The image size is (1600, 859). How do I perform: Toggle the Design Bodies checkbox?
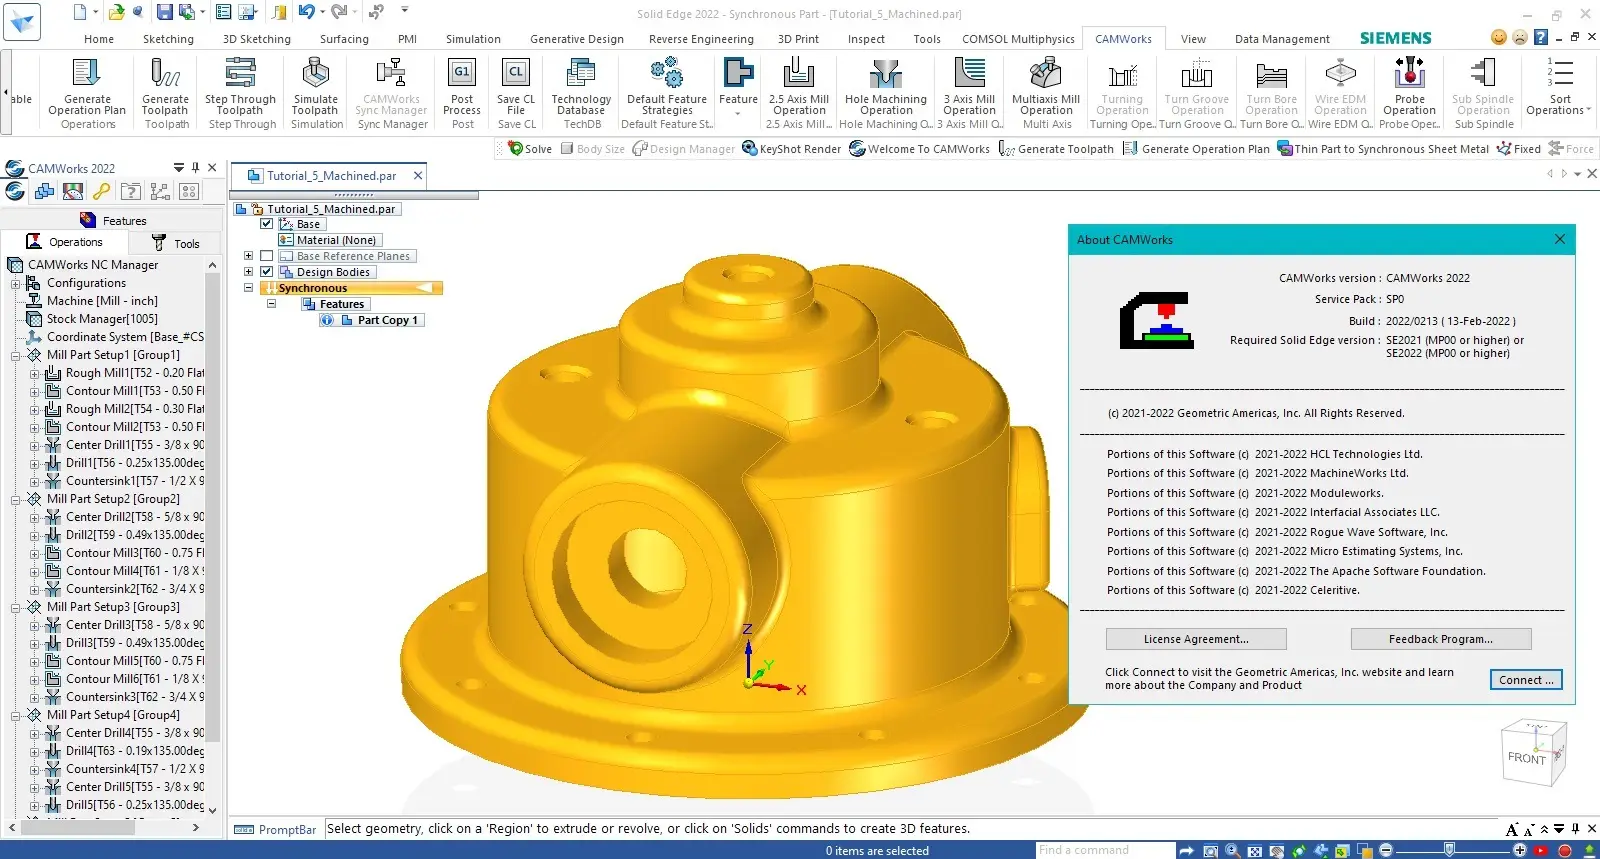click(267, 272)
